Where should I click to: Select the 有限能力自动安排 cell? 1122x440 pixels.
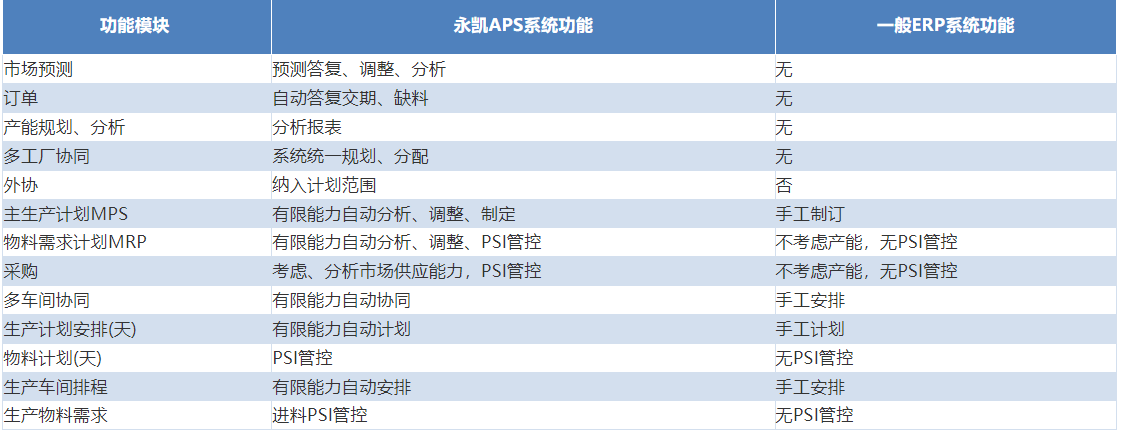point(523,387)
